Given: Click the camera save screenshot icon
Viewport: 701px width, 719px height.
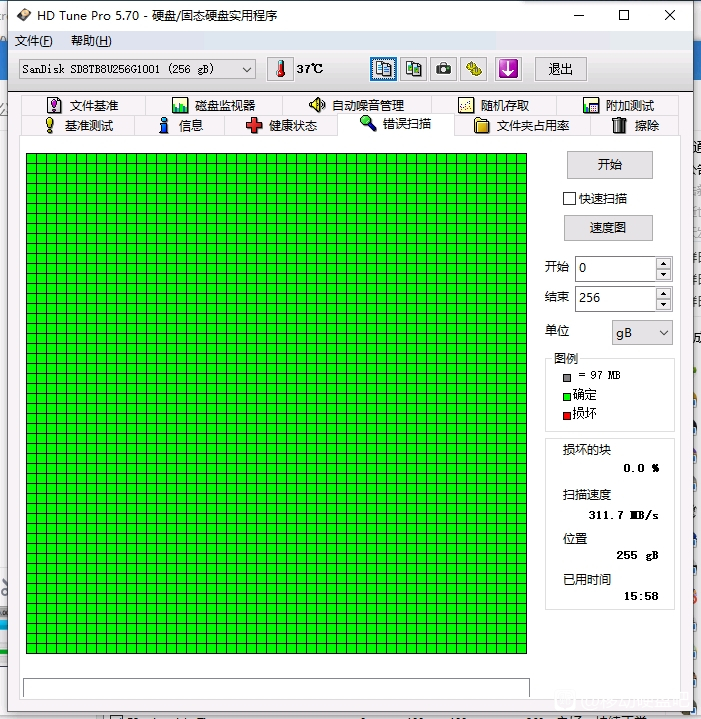Looking at the screenshot, I should click(x=443, y=69).
